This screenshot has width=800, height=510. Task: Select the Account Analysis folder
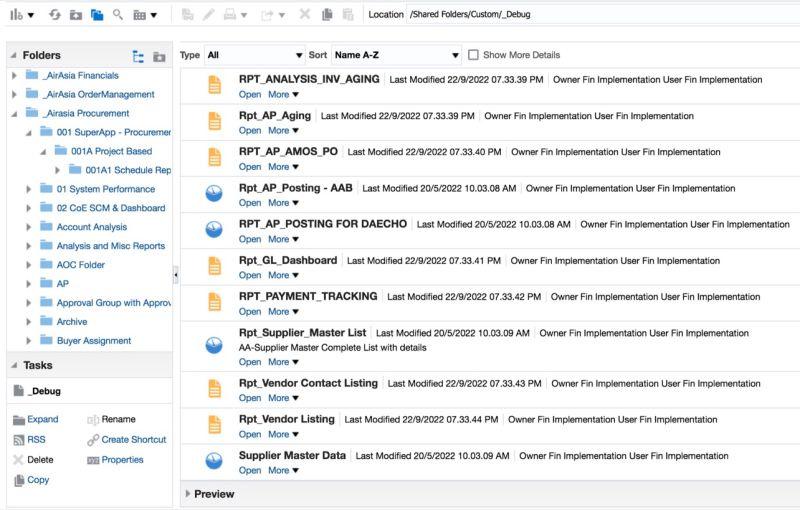coord(92,226)
